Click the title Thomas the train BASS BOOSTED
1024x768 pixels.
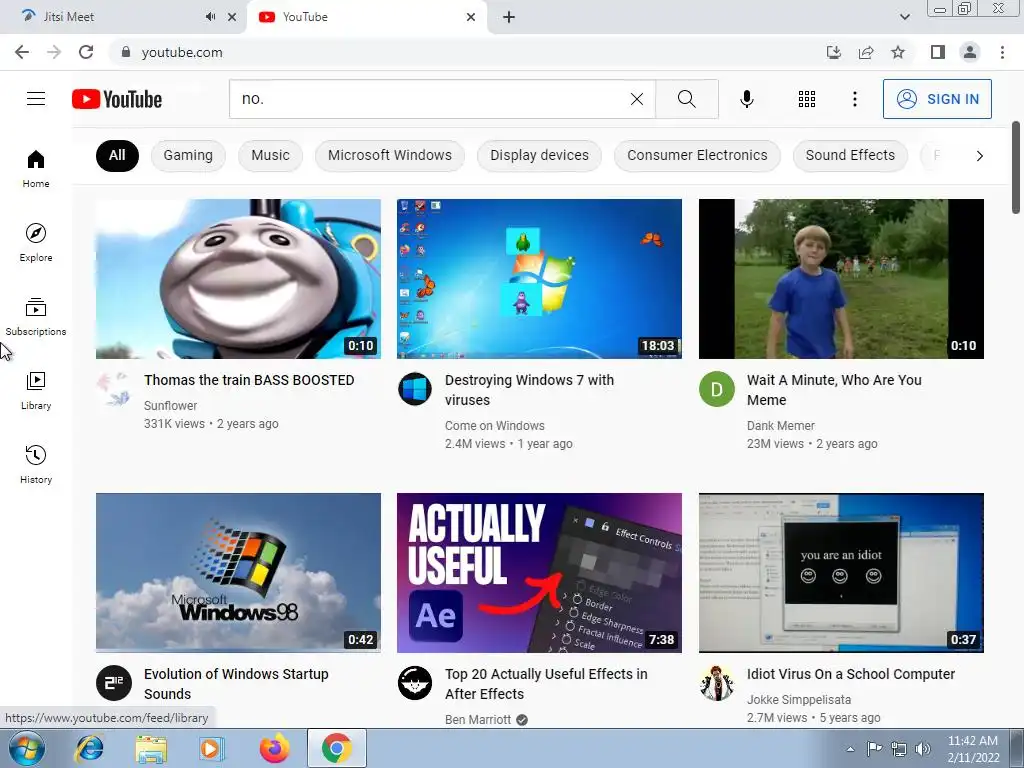click(x=249, y=380)
